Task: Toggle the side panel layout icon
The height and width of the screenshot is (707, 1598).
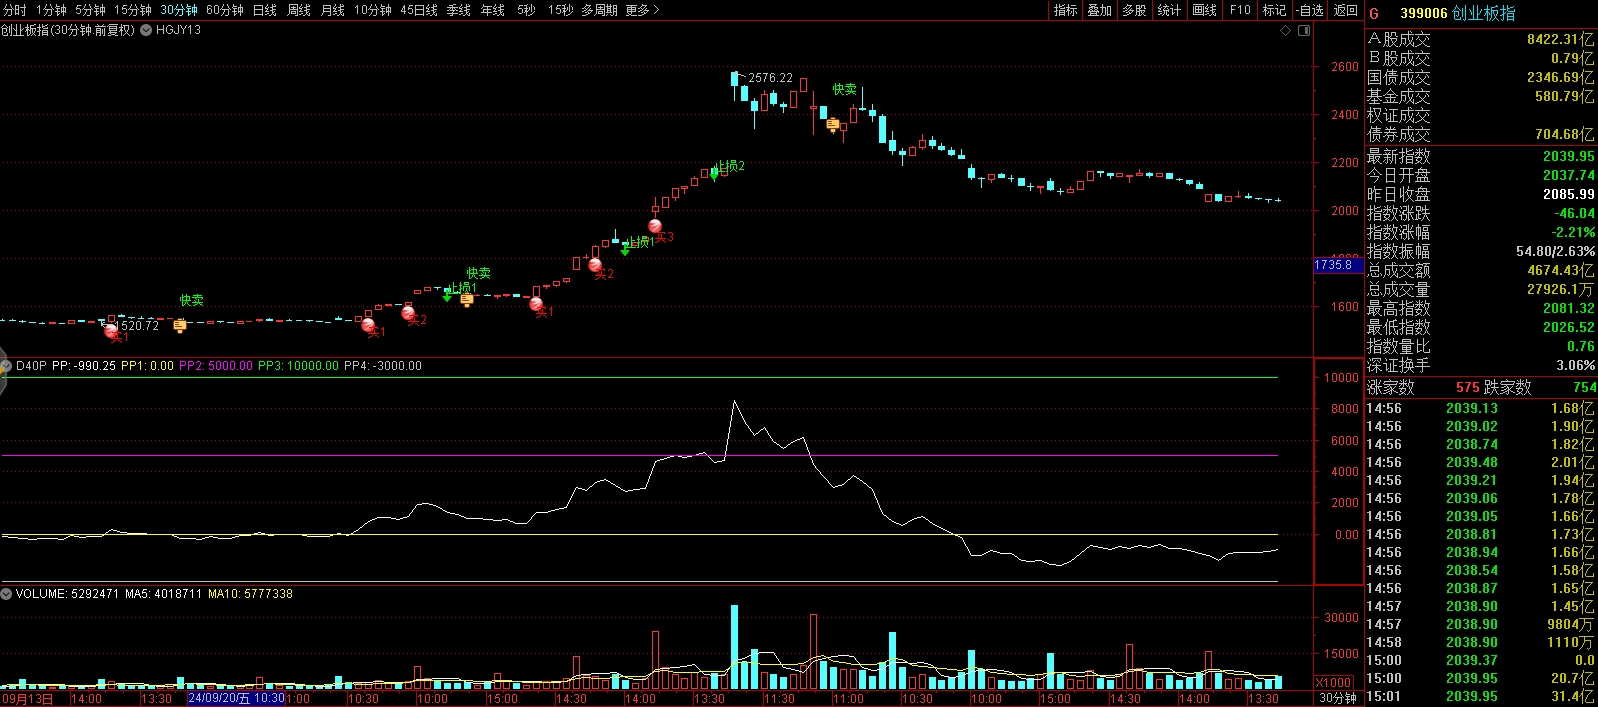Action: 1304,30
